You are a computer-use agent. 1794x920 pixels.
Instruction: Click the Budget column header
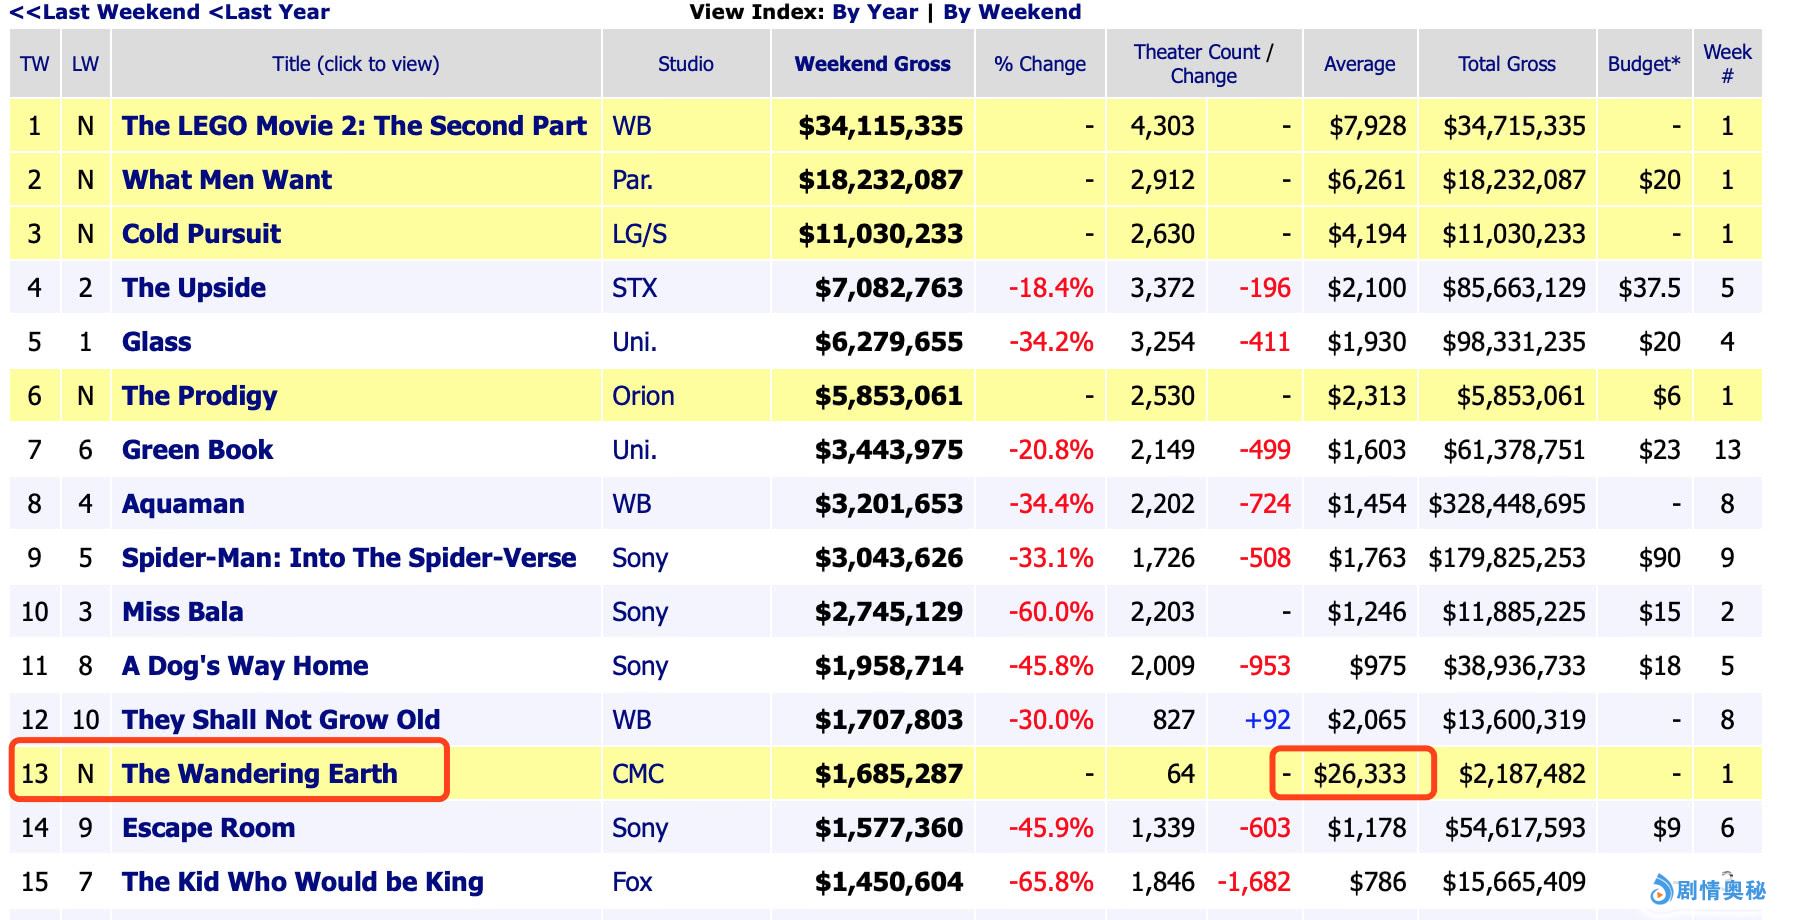point(1643,64)
